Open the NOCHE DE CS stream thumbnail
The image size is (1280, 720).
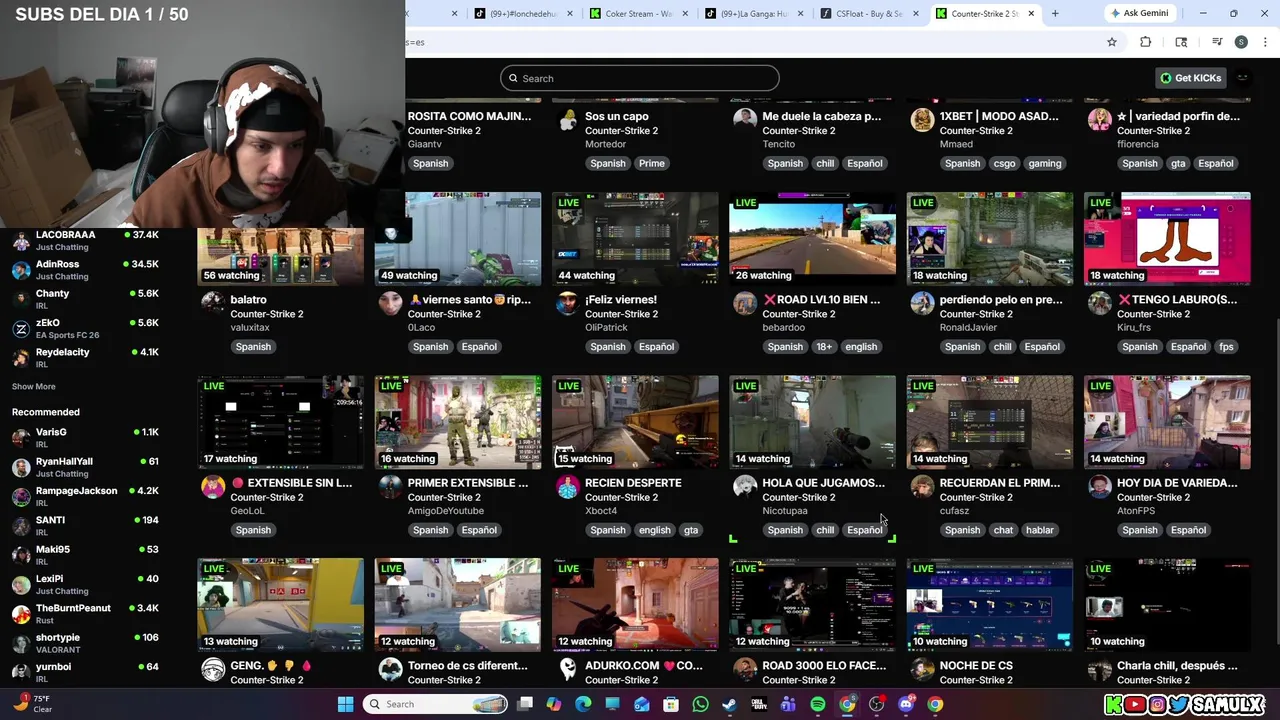coord(990,605)
